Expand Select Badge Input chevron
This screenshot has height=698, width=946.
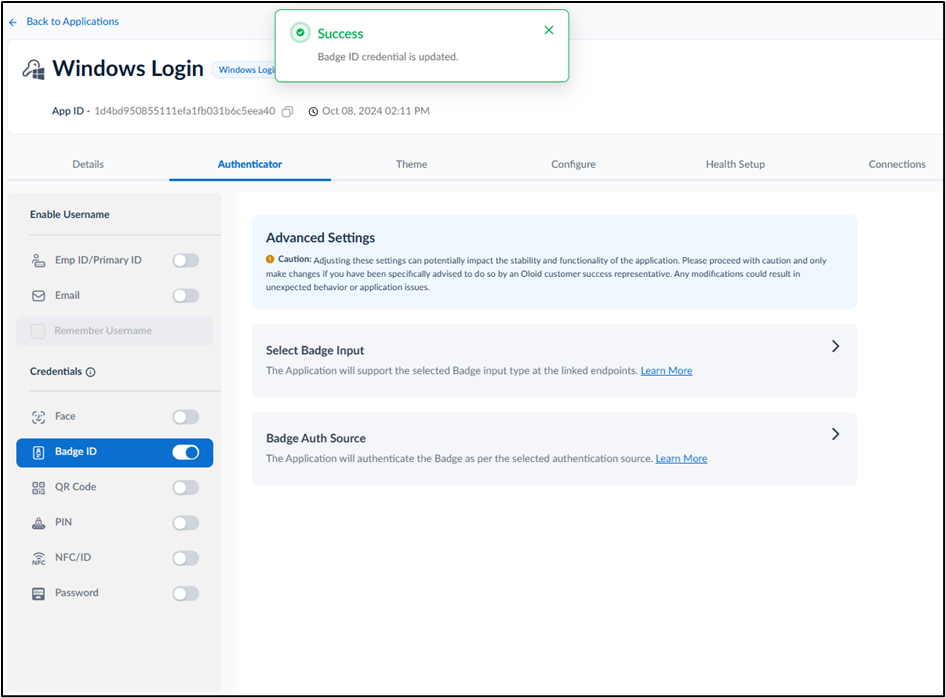click(836, 346)
